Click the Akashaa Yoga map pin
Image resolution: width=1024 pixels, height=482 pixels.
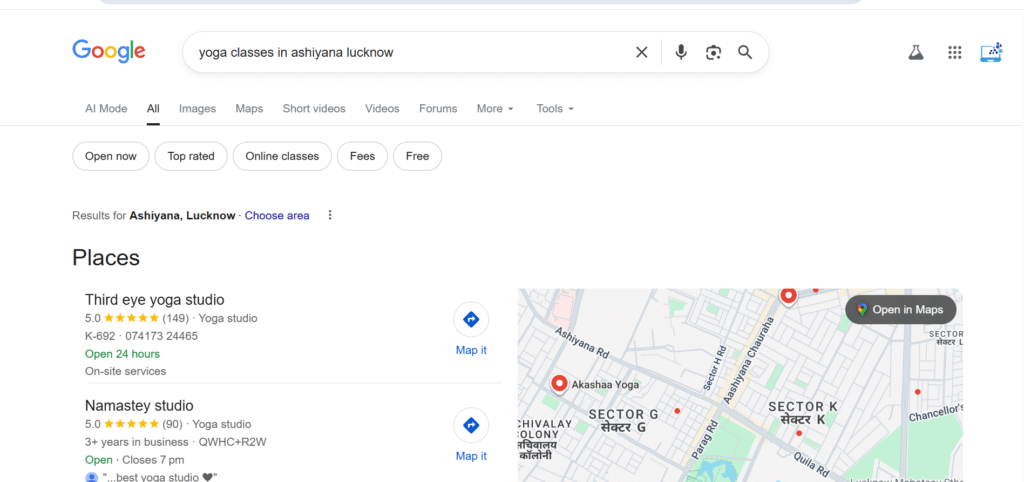click(x=559, y=383)
